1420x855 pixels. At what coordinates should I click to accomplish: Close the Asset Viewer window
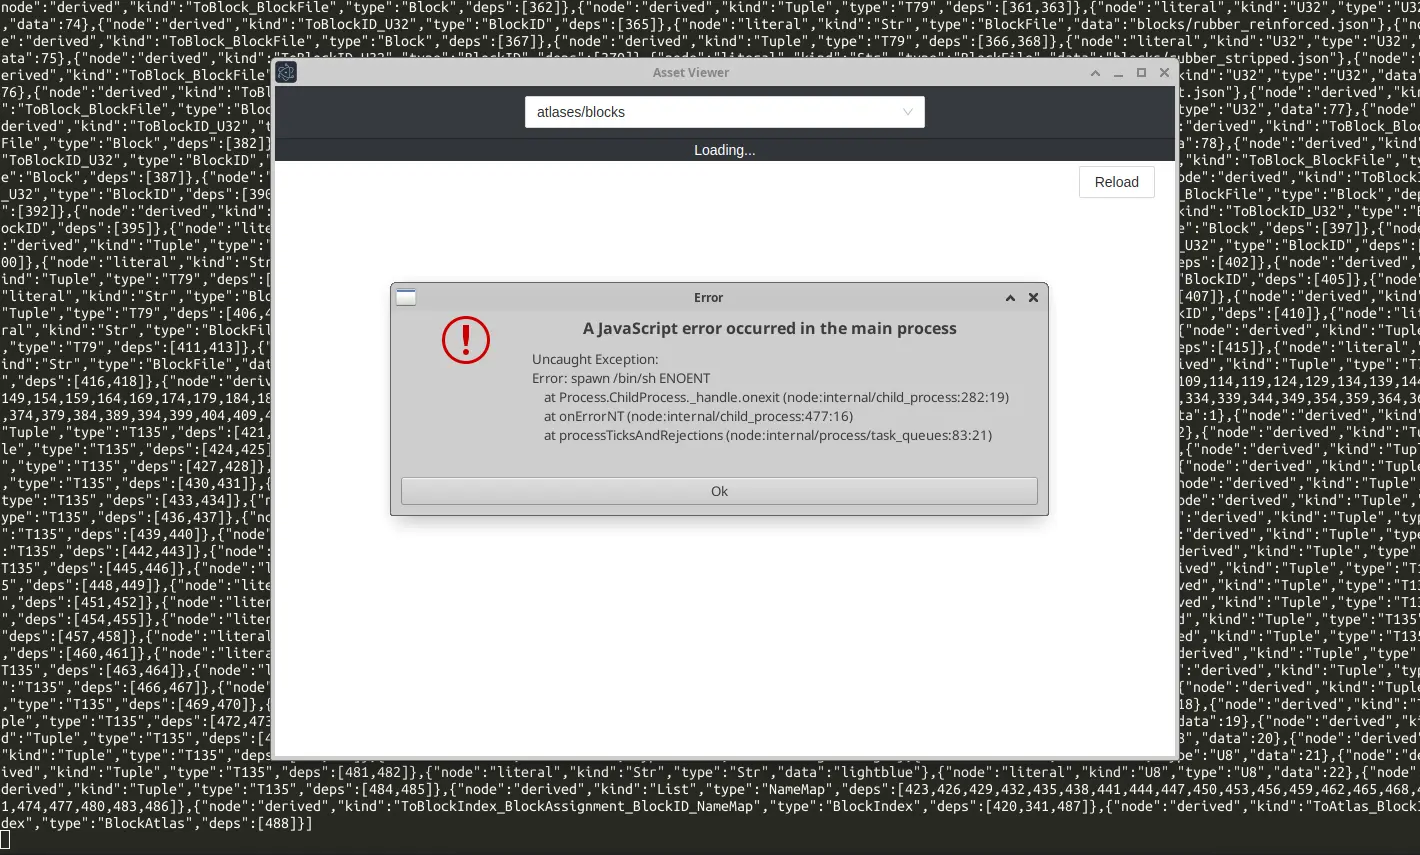(1164, 73)
